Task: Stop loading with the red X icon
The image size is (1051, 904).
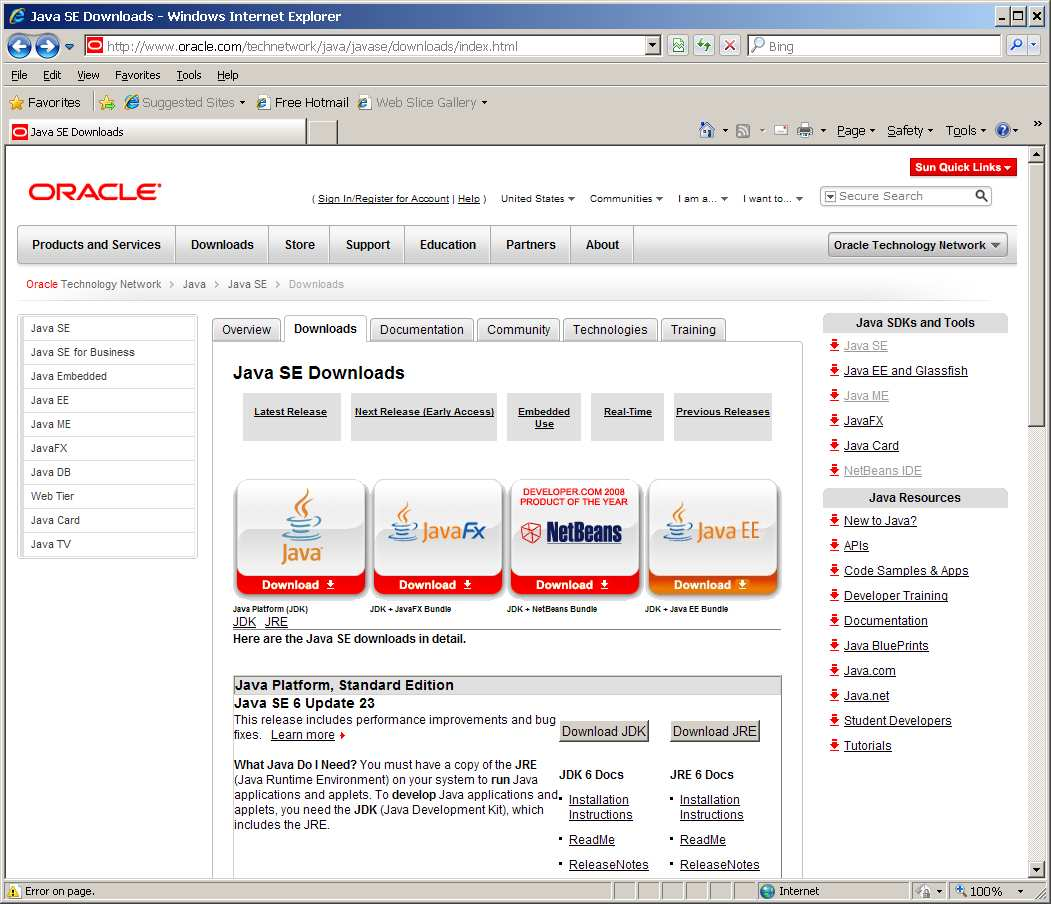Action: coord(729,46)
